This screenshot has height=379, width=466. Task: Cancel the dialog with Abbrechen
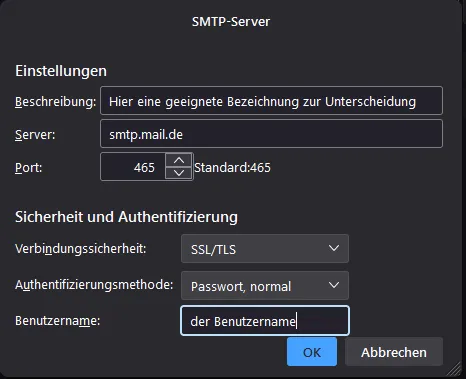(394, 352)
